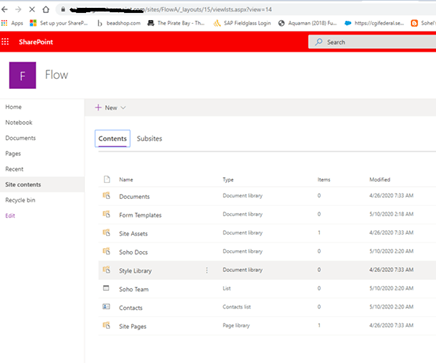Open the Style Library
436x363 pixels.
(x=135, y=271)
